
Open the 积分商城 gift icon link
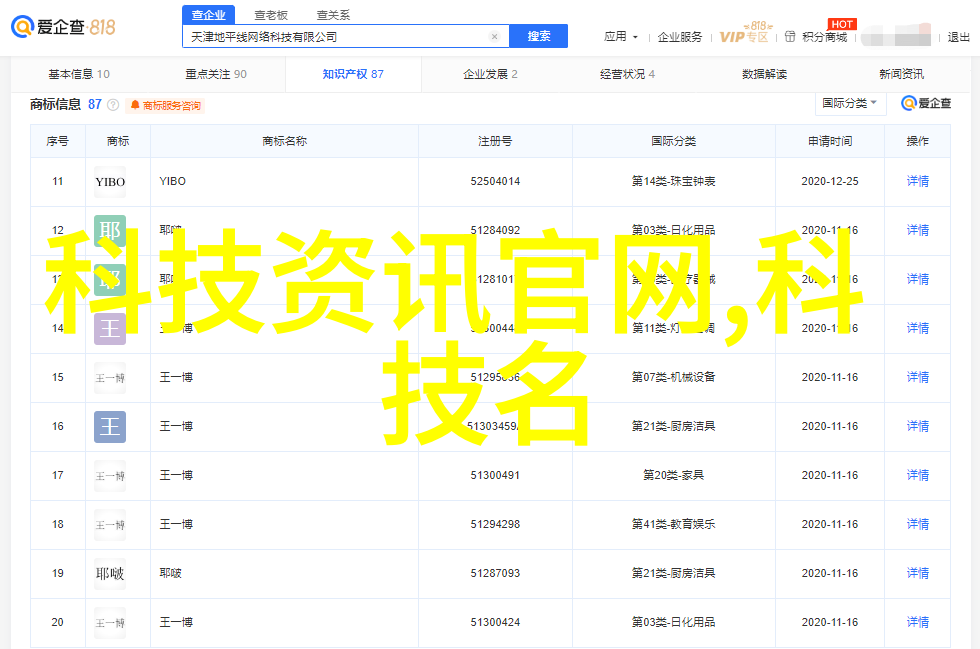pyautogui.click(x=816, y=37)
